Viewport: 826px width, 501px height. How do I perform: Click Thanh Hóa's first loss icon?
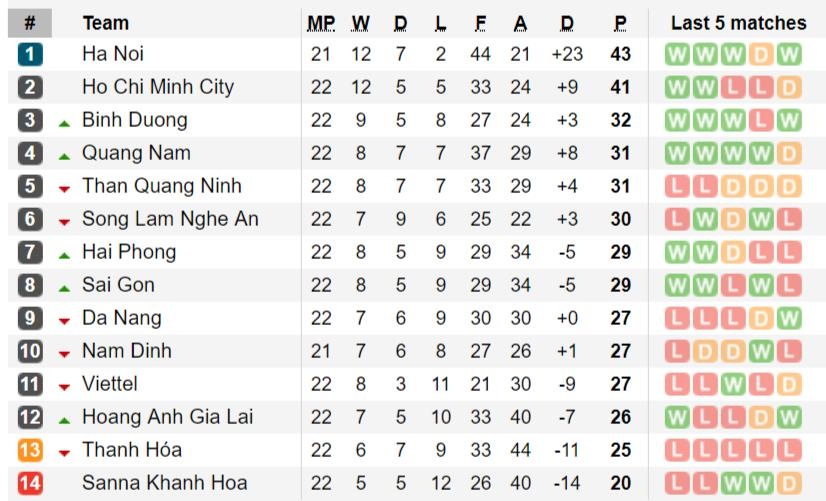point(677,450)
